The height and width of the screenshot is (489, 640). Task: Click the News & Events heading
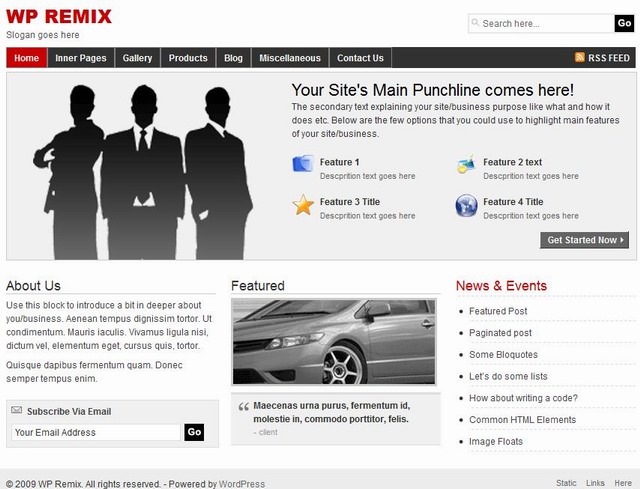pos(501,286)
